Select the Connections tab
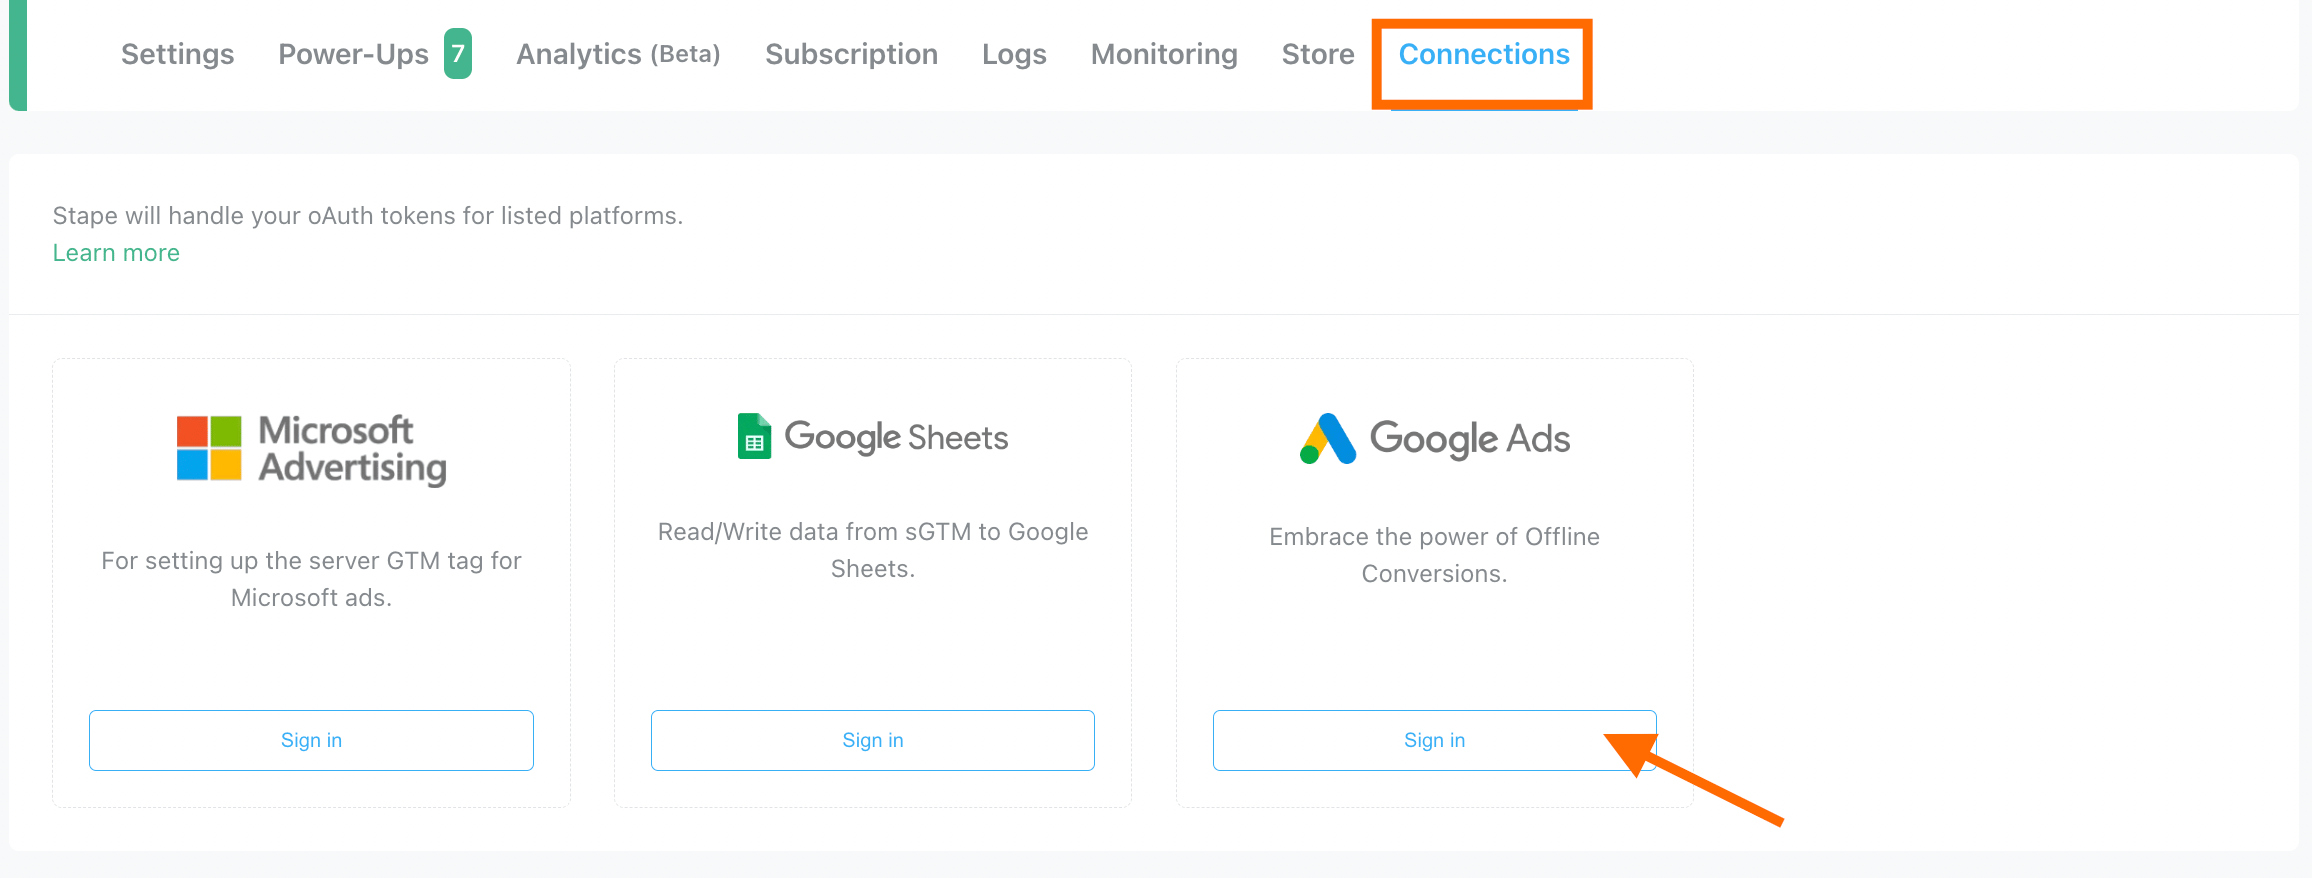Viewport: 2312px width, 878px height. 1484,54
